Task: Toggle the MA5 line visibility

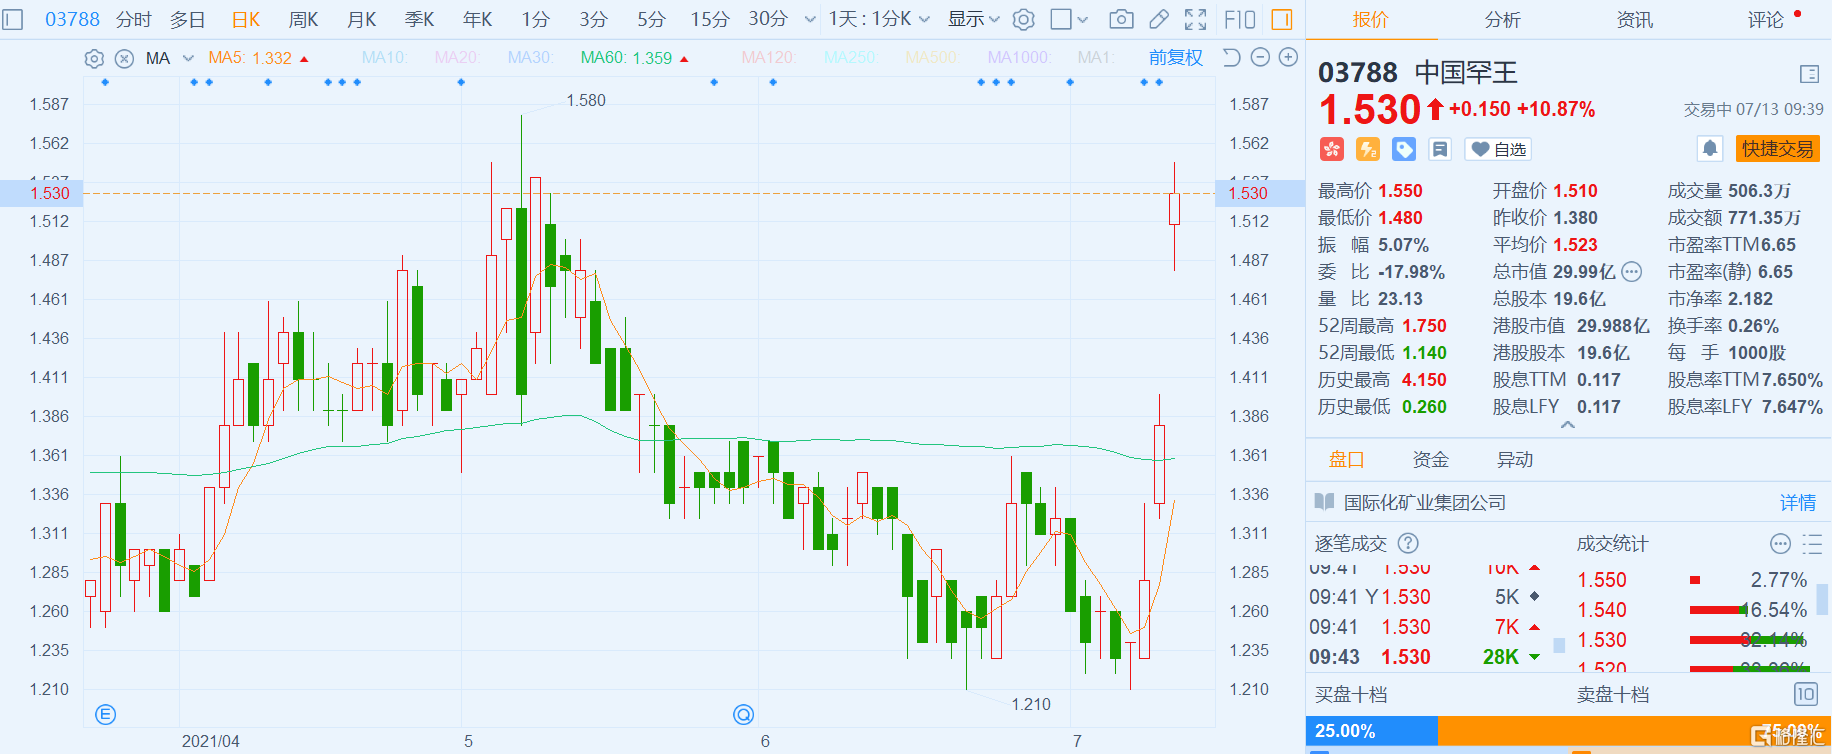Action: [250, 58]
